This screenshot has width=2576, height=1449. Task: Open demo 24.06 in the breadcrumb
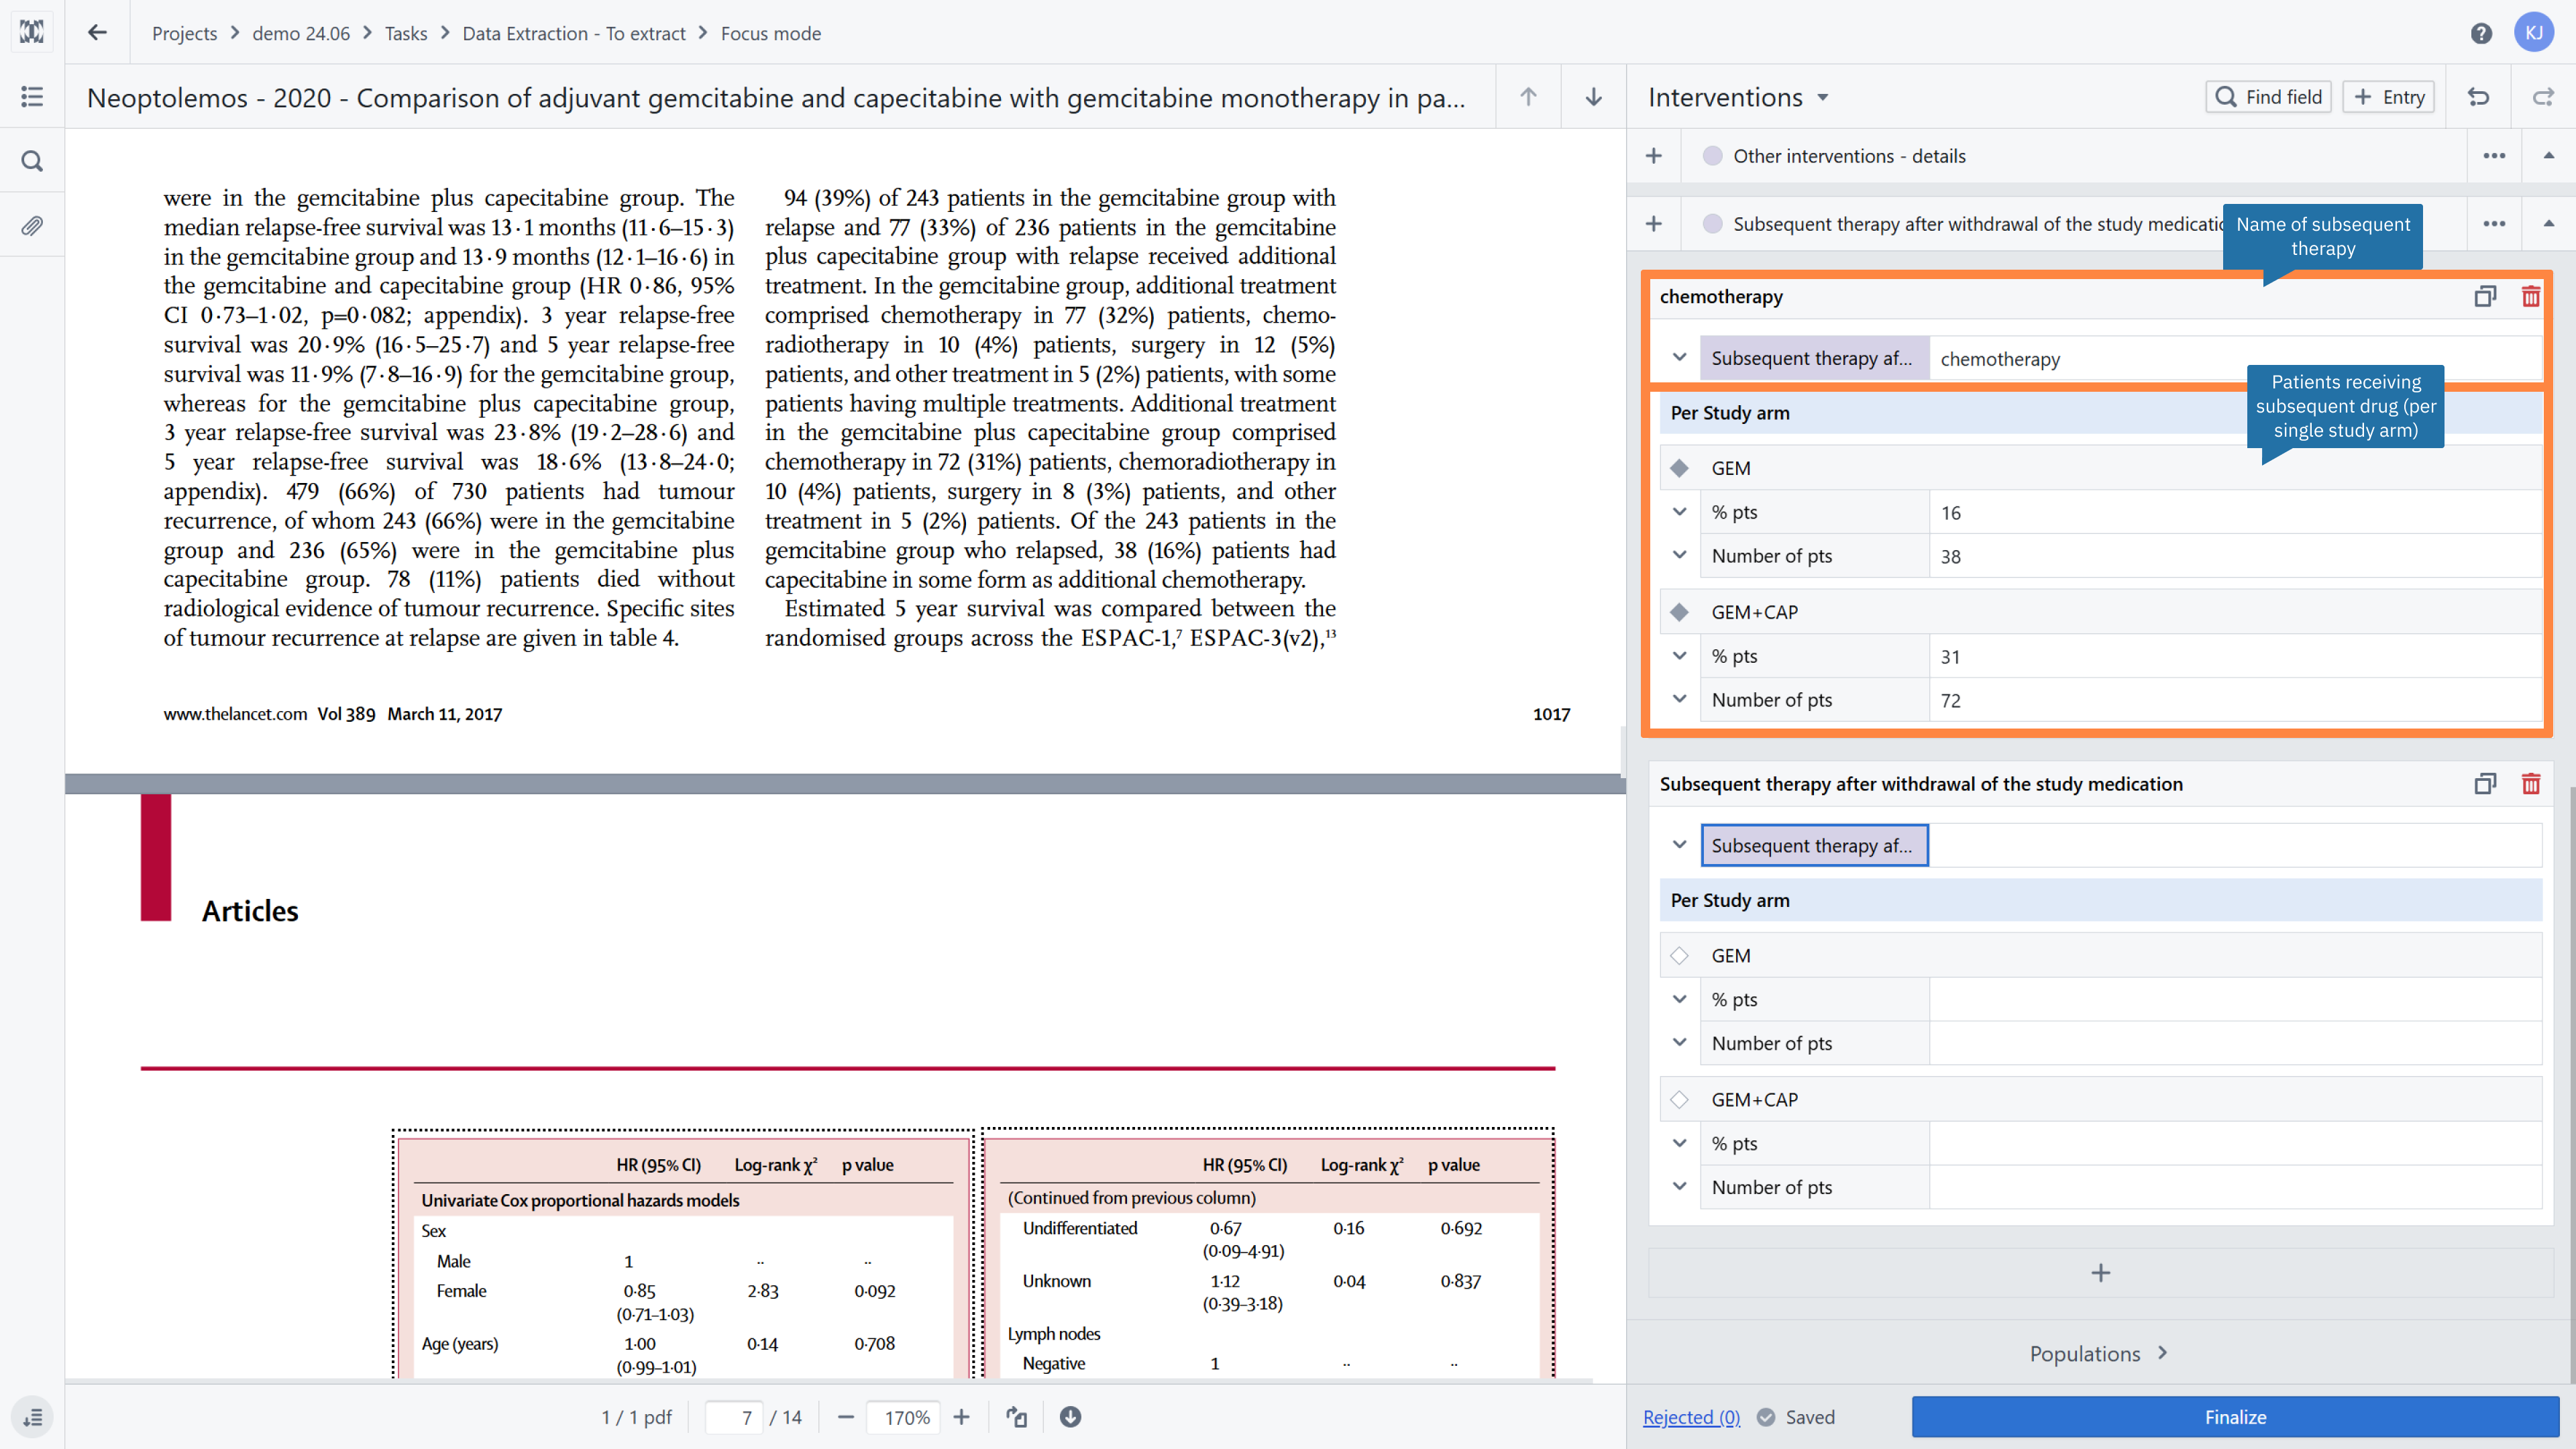(300, 33)
